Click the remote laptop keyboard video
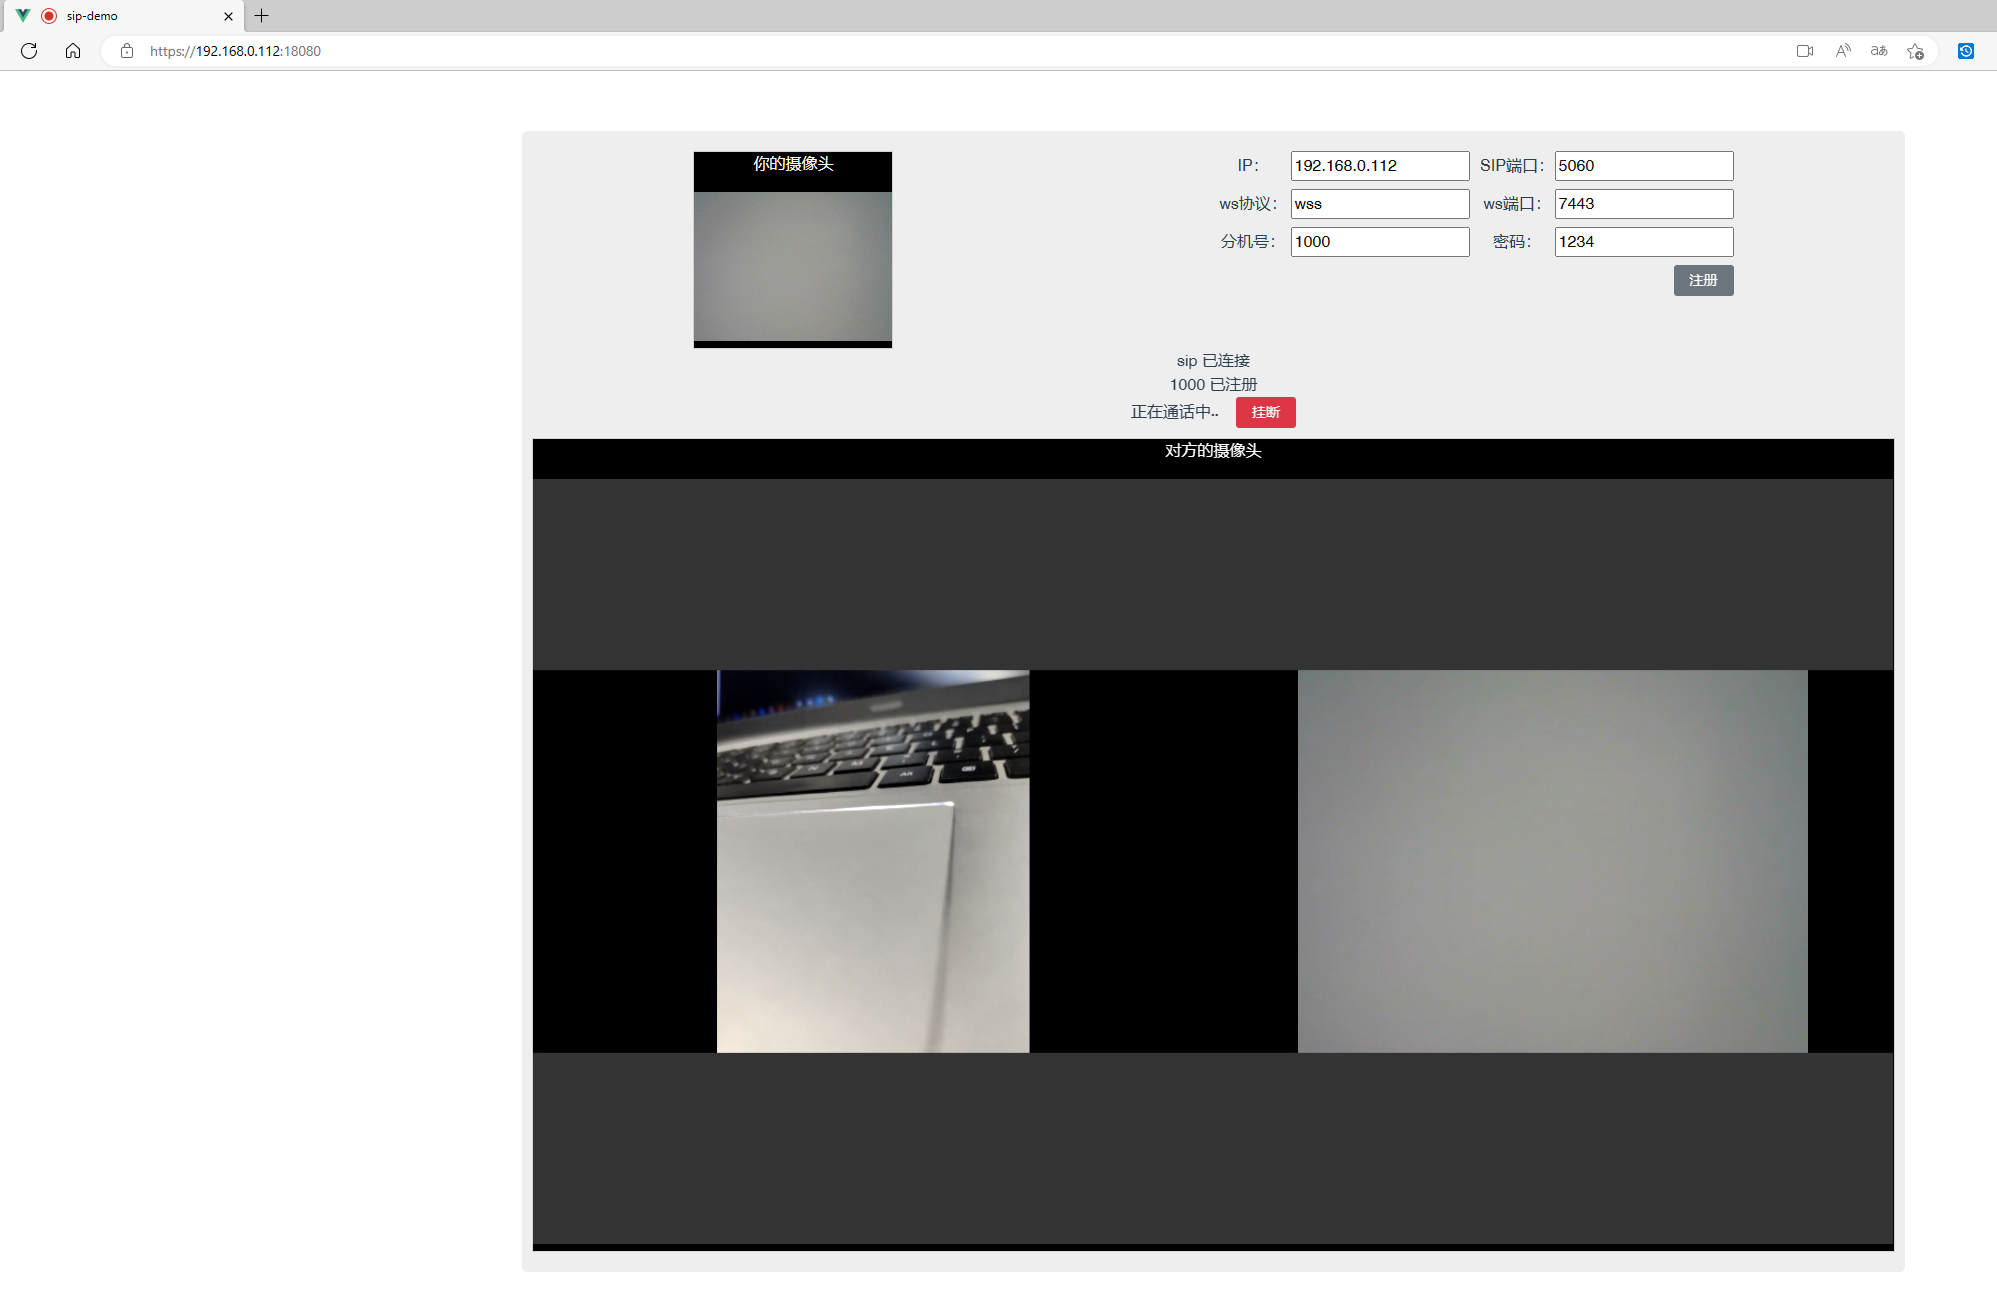Screen dimensions: 1997x1304 point(872,860)
